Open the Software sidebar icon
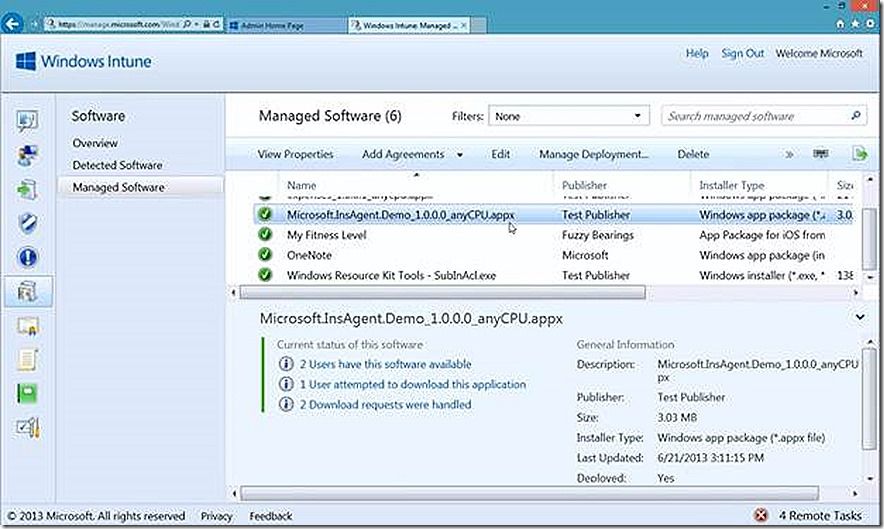This screenshot has width=884, height=529. pos(27,292)
